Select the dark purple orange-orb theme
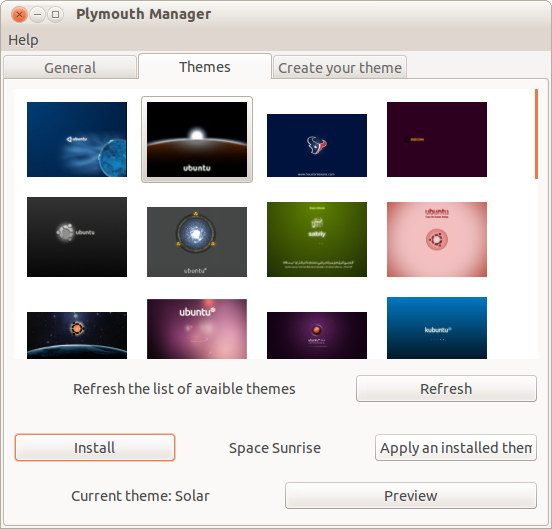This screenshot has width=552, height=529. click(x=317, y=335)
